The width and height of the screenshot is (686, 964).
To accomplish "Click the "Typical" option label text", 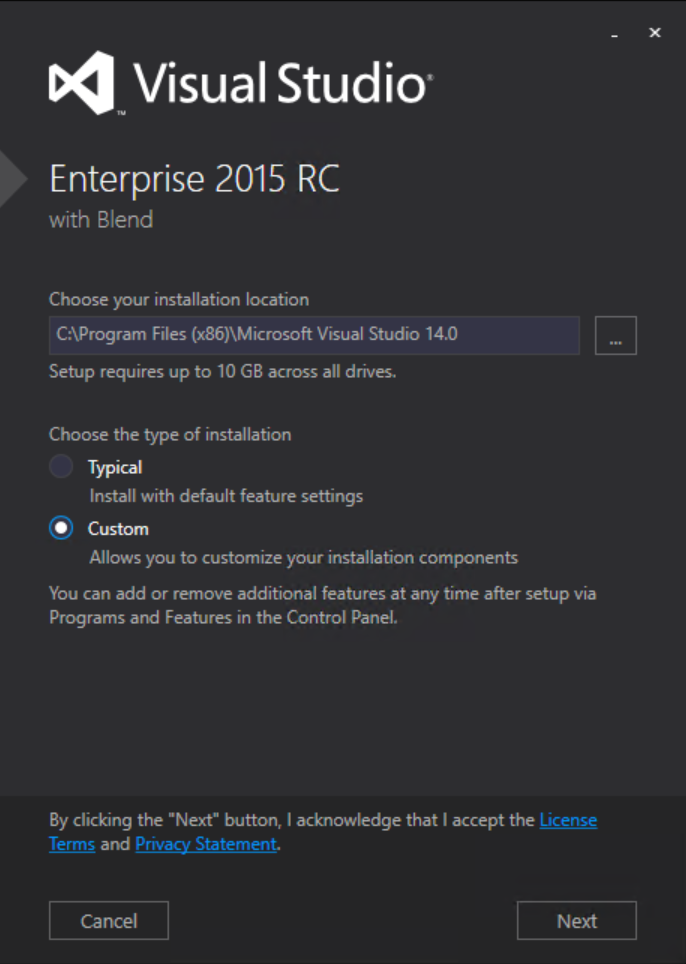I will point(115,467).
